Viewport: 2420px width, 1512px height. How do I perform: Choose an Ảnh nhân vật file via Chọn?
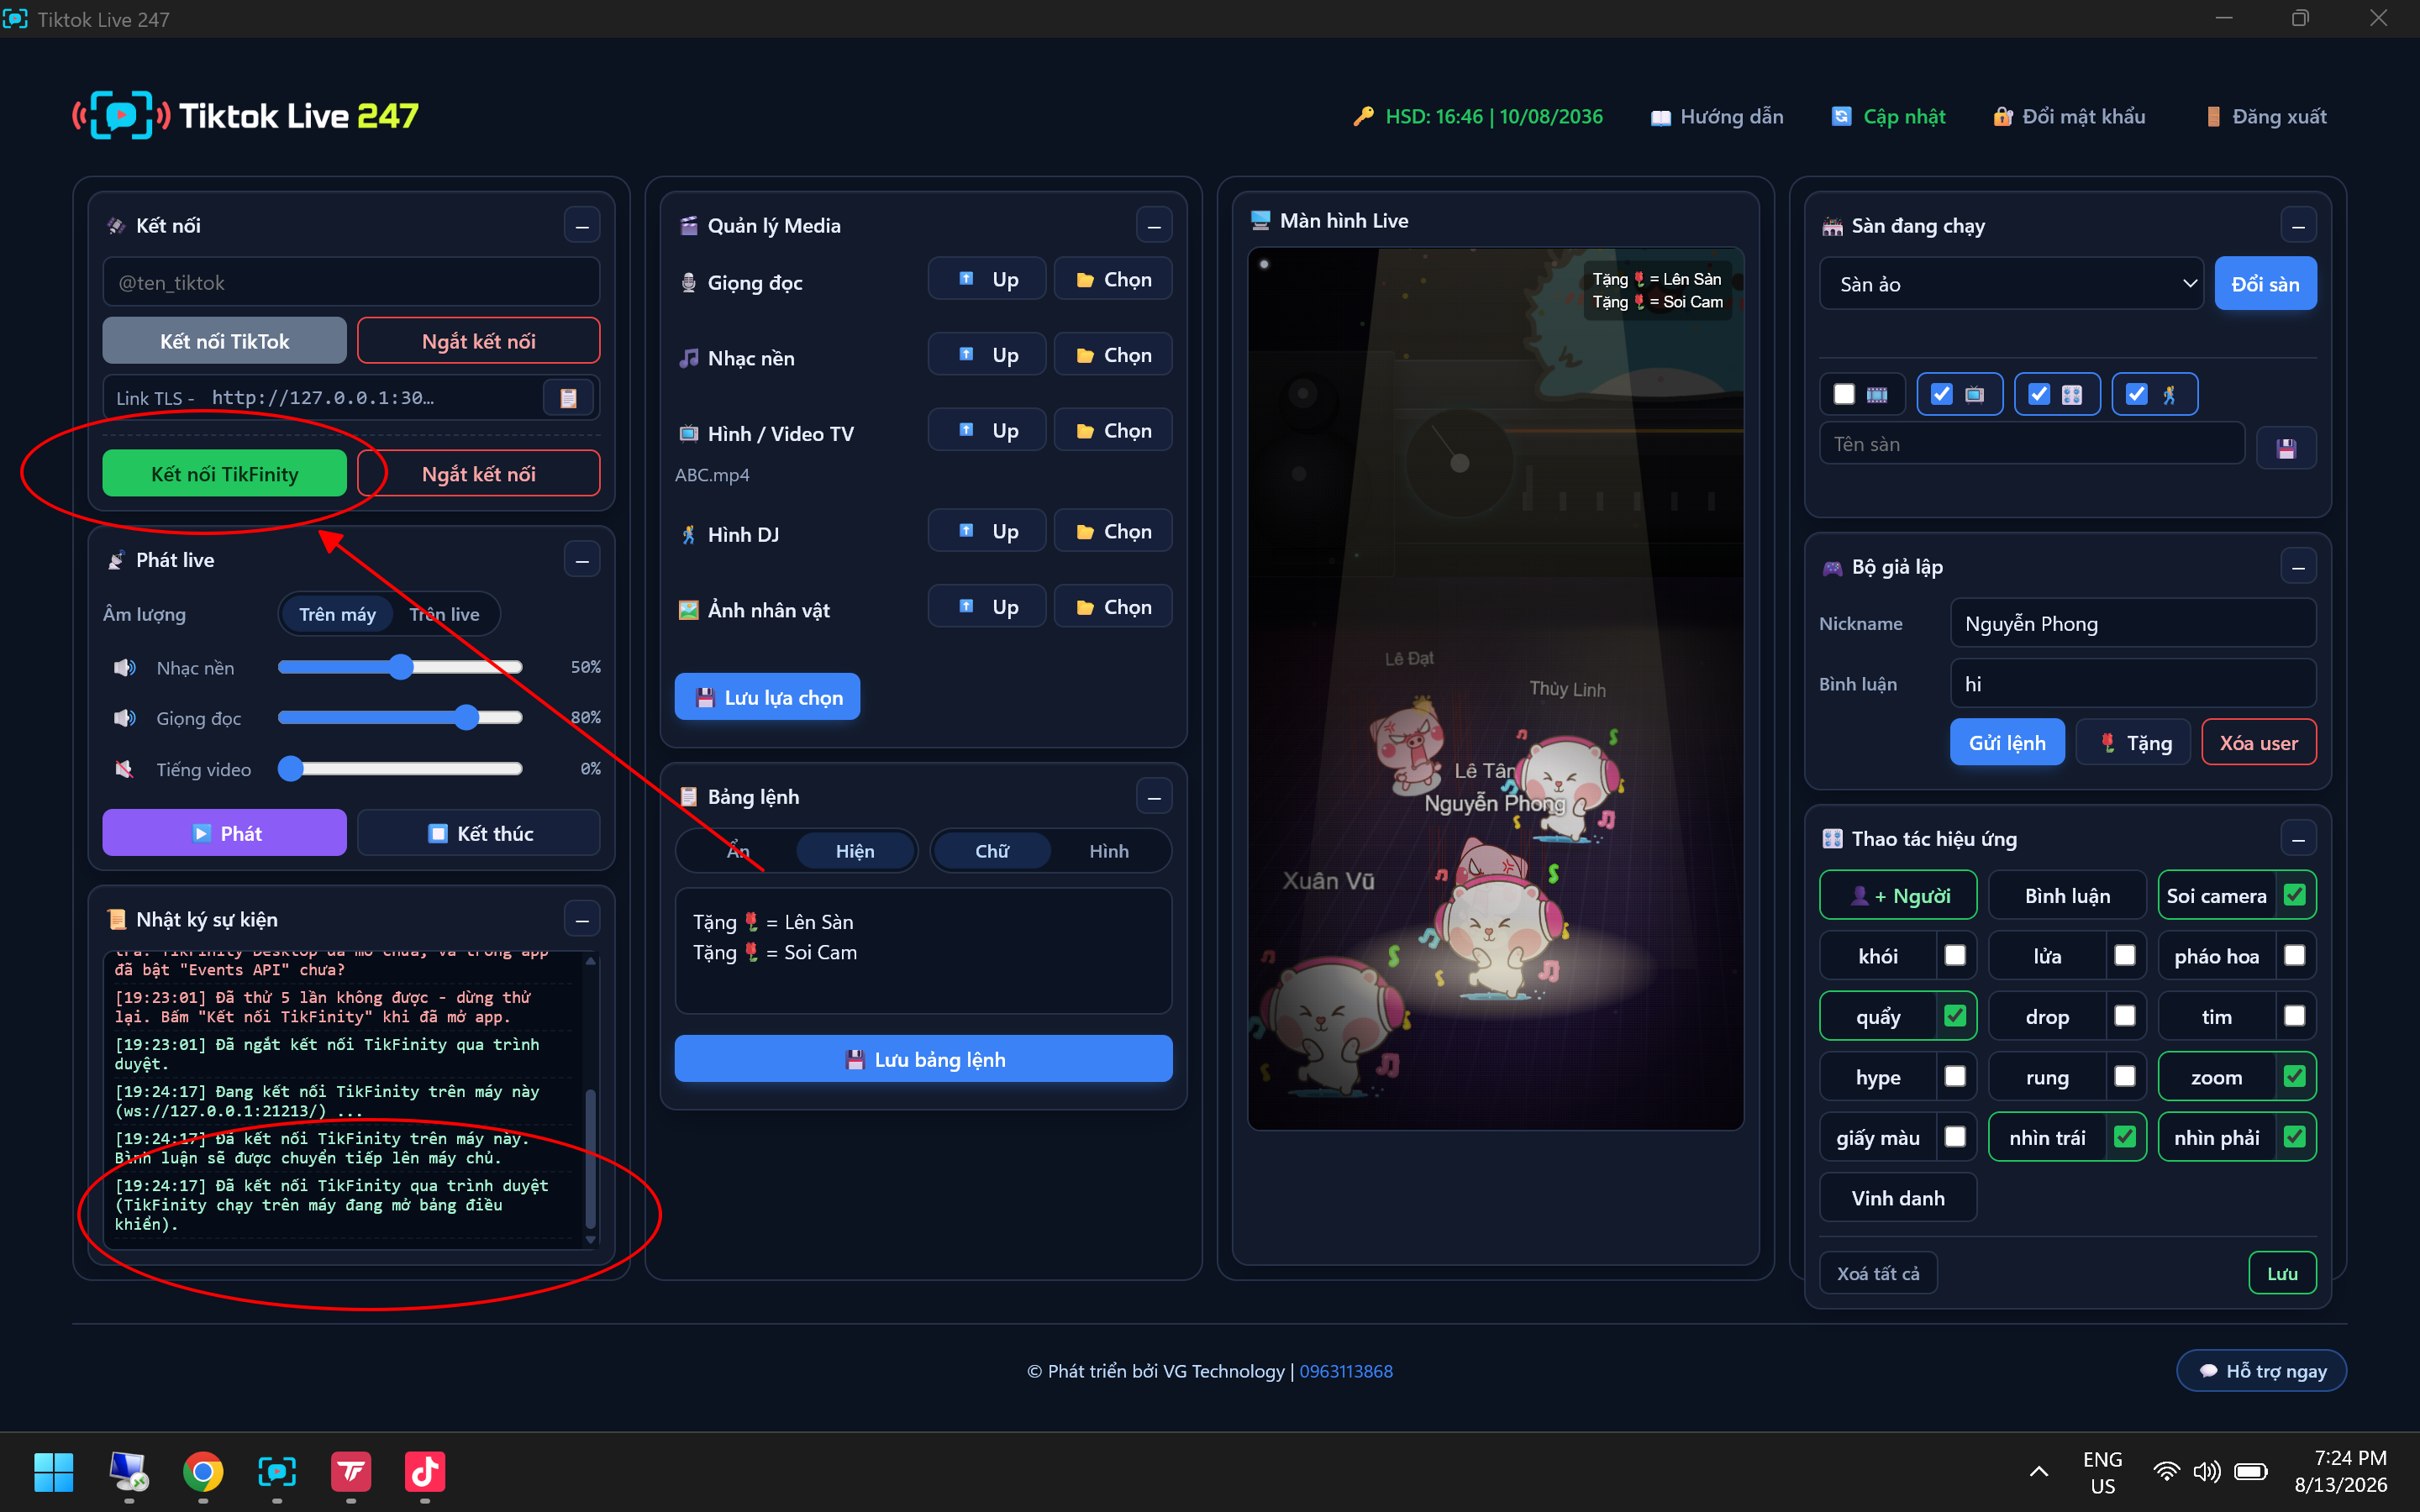[x=1113, y=607]
